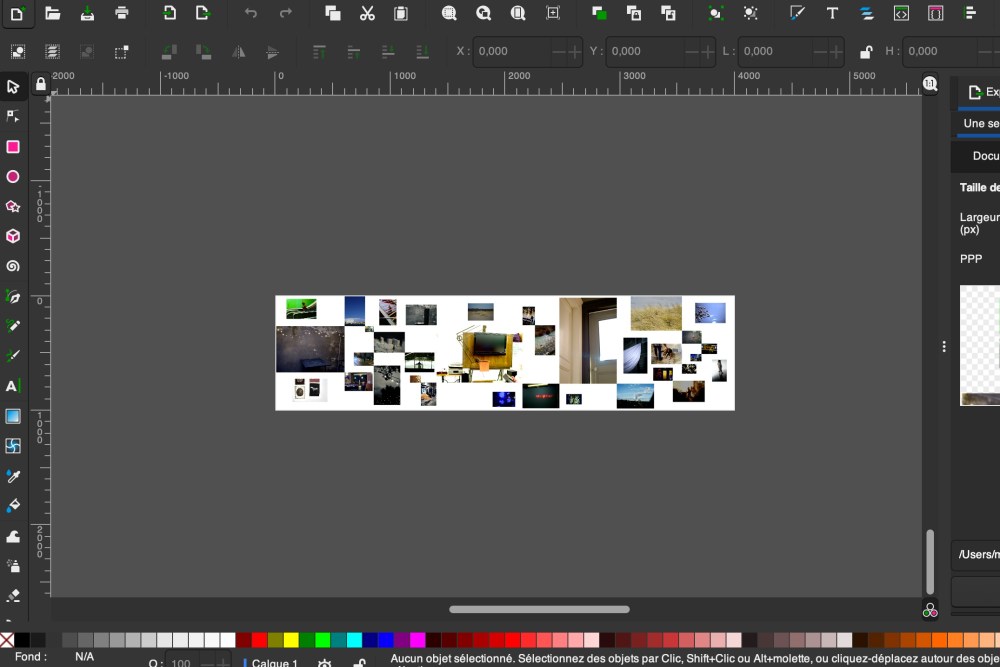Click inside the Y position field
The width and height of the screenshot is (1000, 667).
tap(640, 51)
